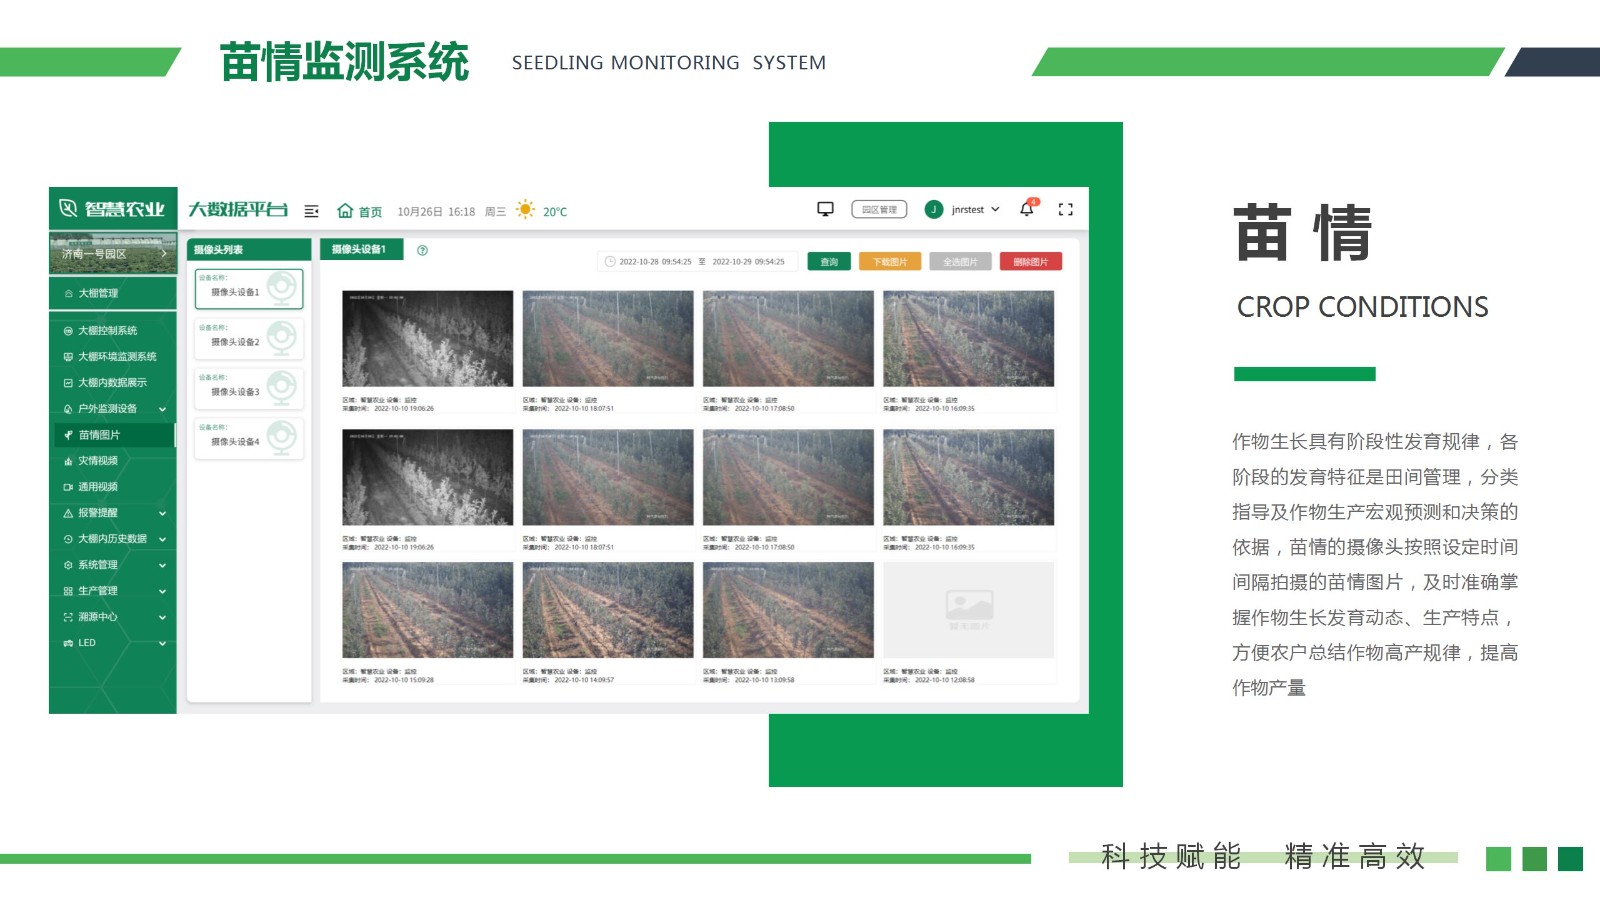The width and height of the screenshot is (1600, 900).
Task: Toggle the fullscreen icon
Action: pos(1065,210)
